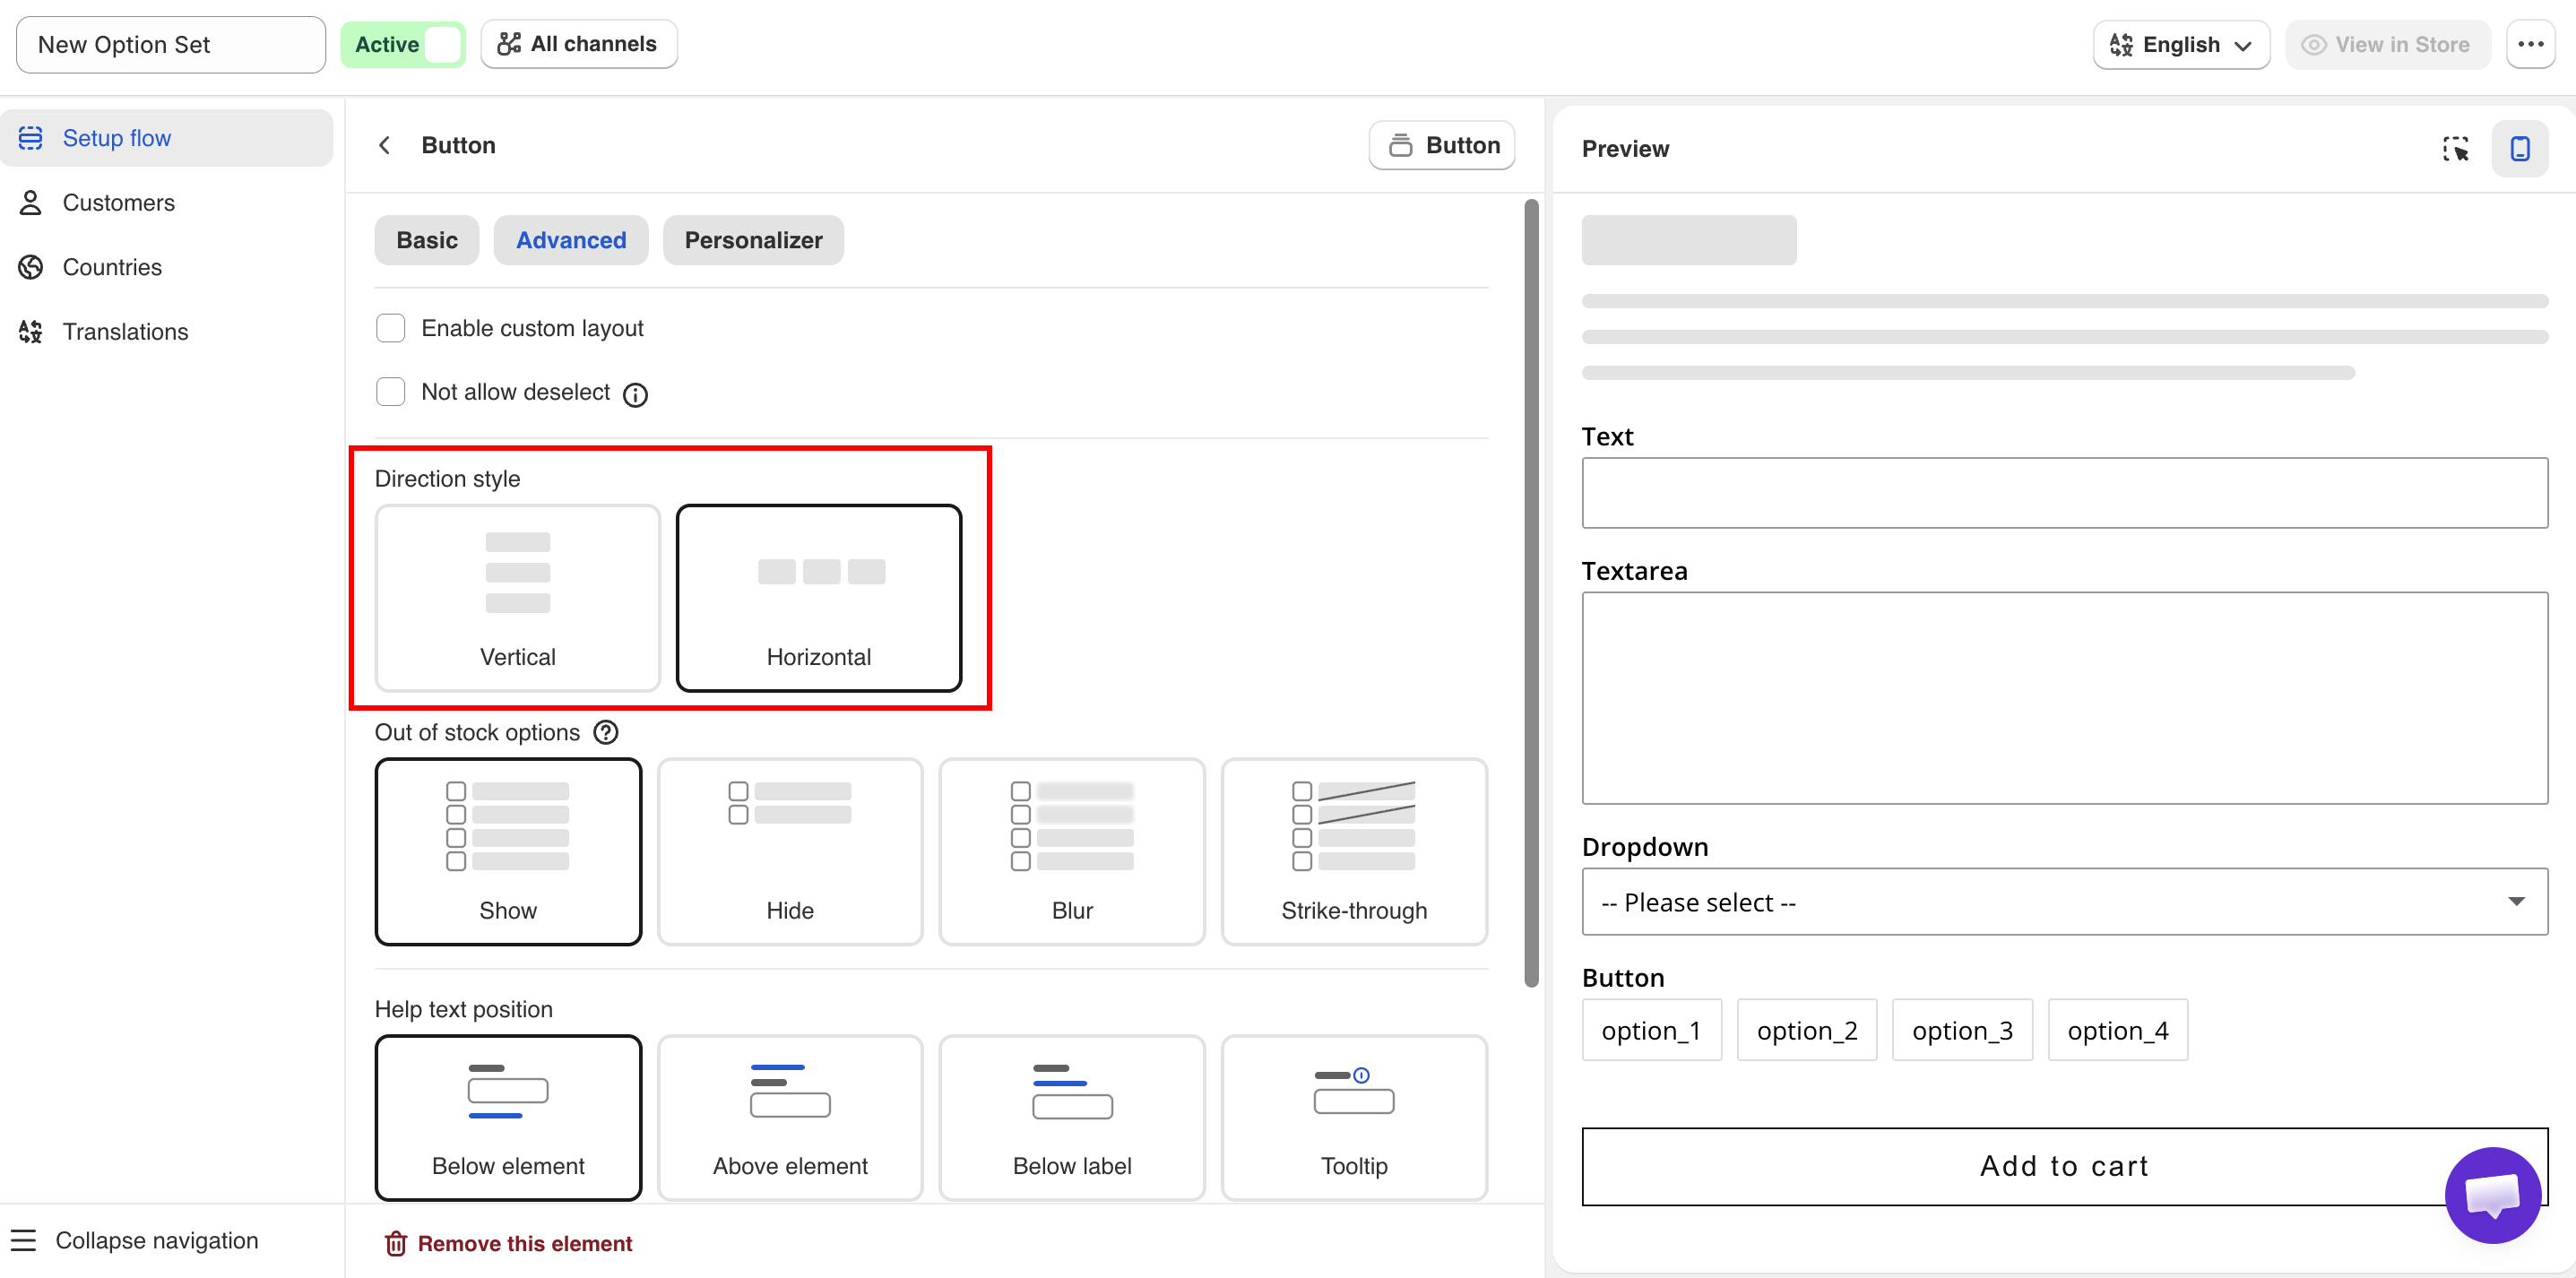The width and height of the screenshot is (2576, 1278).
Task: Click the Collapse navigation hamburger icon
Action: (x=23, y=1240)
